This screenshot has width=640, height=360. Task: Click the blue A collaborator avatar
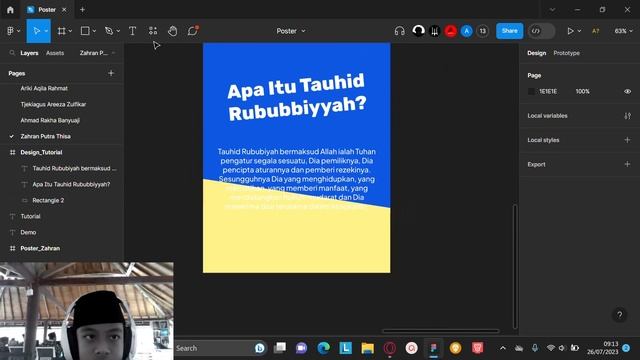(467, 31)
